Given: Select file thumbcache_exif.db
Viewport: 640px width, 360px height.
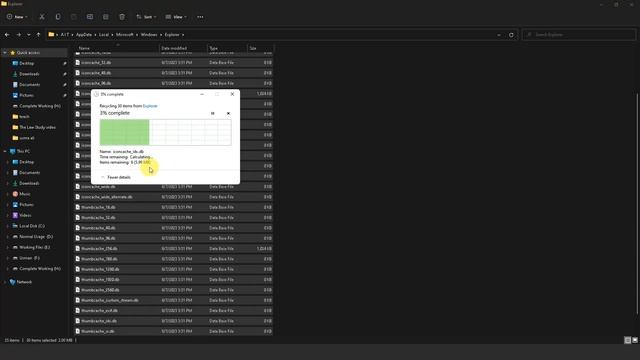Looking at the screenshot, I should (173, 311).
